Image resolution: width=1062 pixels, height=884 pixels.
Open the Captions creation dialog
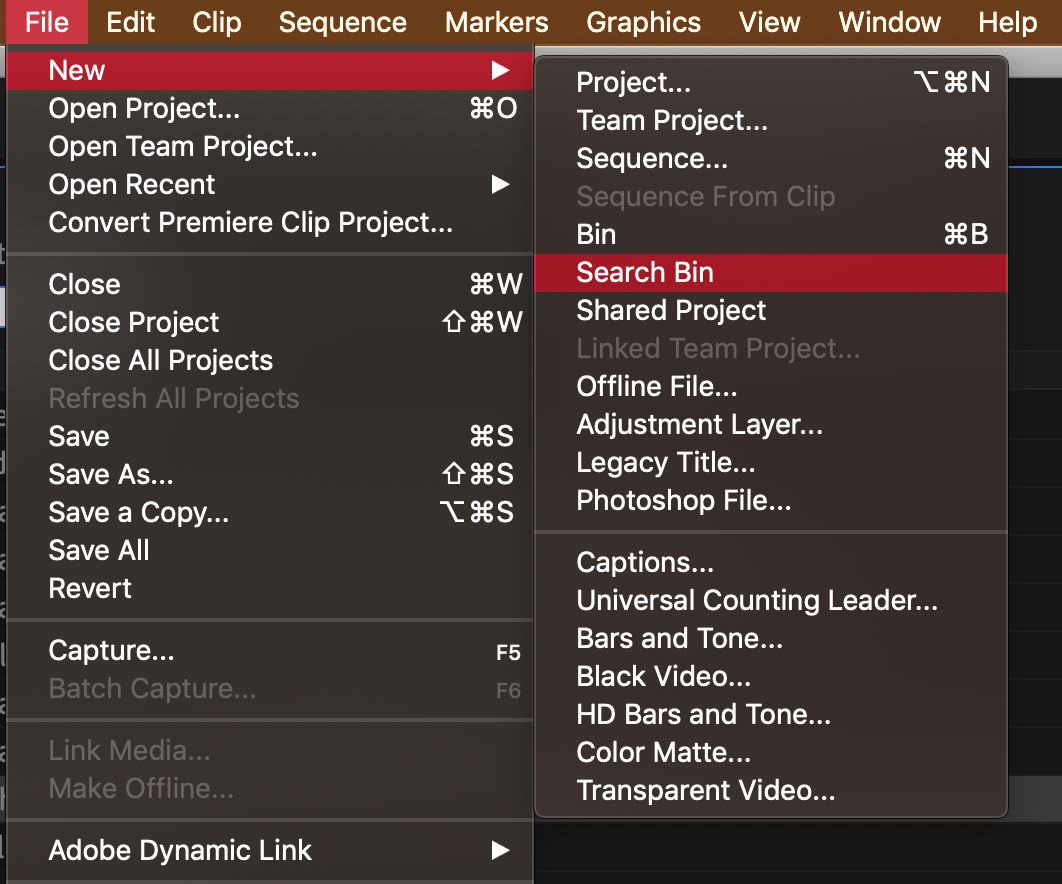tap(644, 562)
